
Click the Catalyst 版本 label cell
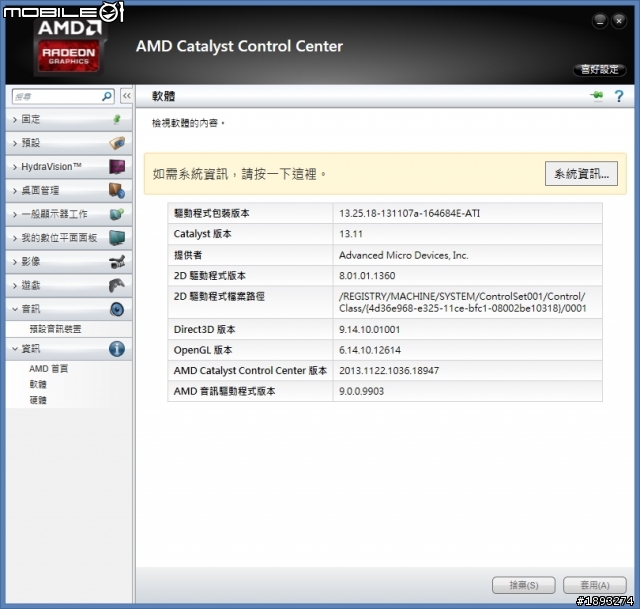coord(250,234)
